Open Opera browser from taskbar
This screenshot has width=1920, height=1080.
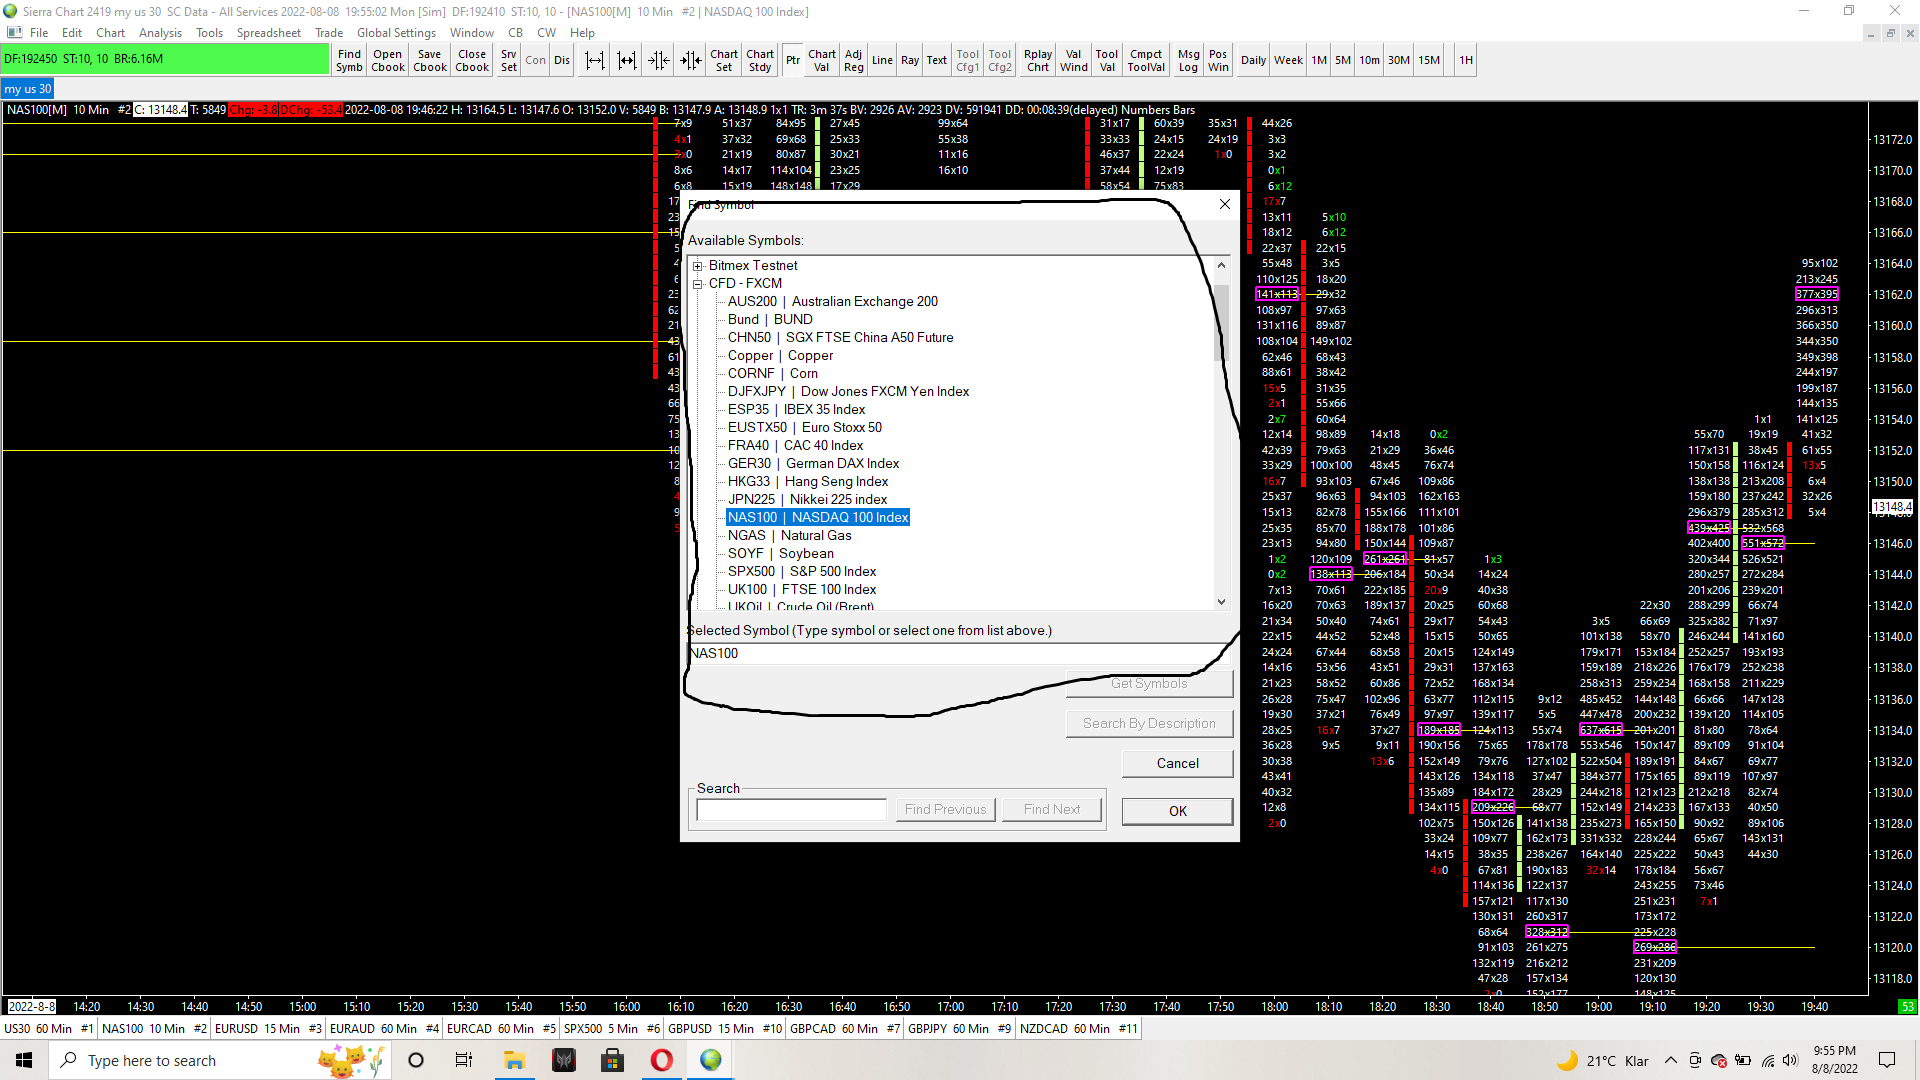(661, 1060)
